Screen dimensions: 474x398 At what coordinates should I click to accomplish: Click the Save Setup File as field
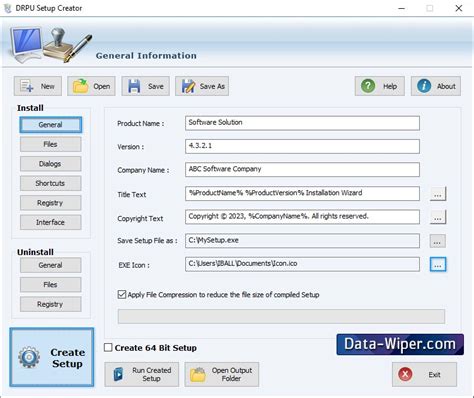click(302, 241)
